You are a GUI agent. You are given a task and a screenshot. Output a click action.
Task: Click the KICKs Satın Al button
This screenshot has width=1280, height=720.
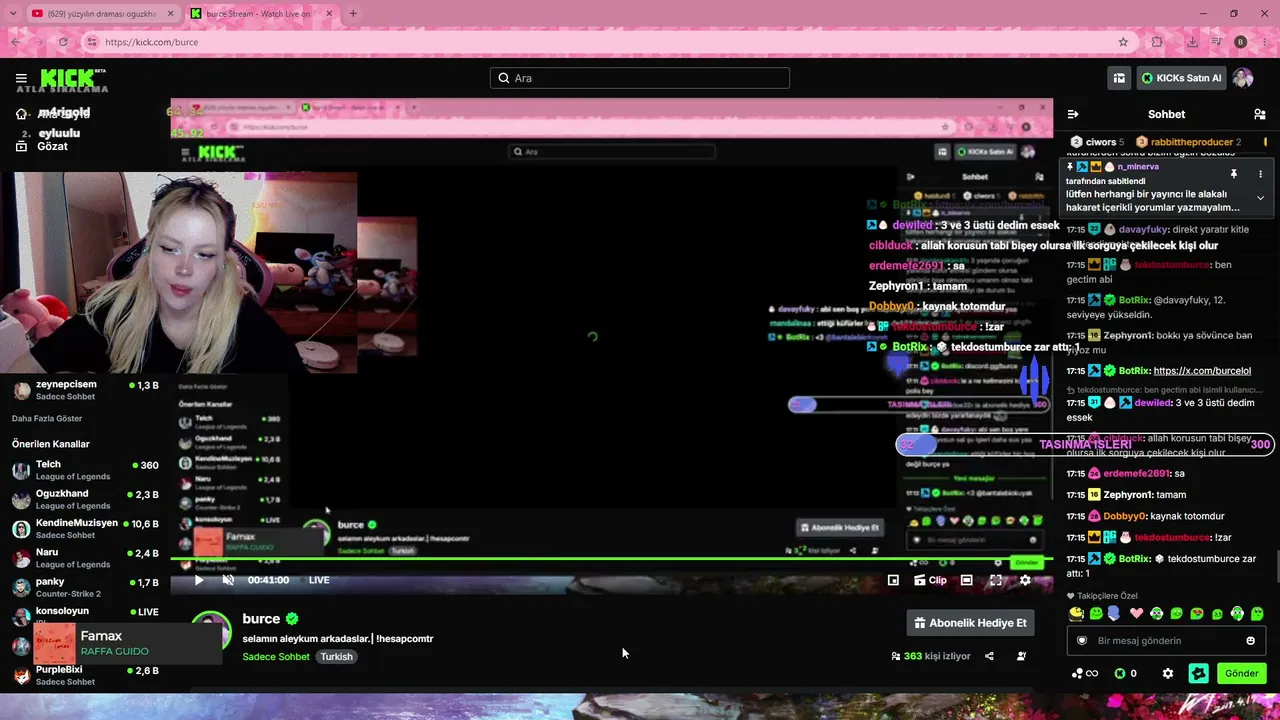1182,78
